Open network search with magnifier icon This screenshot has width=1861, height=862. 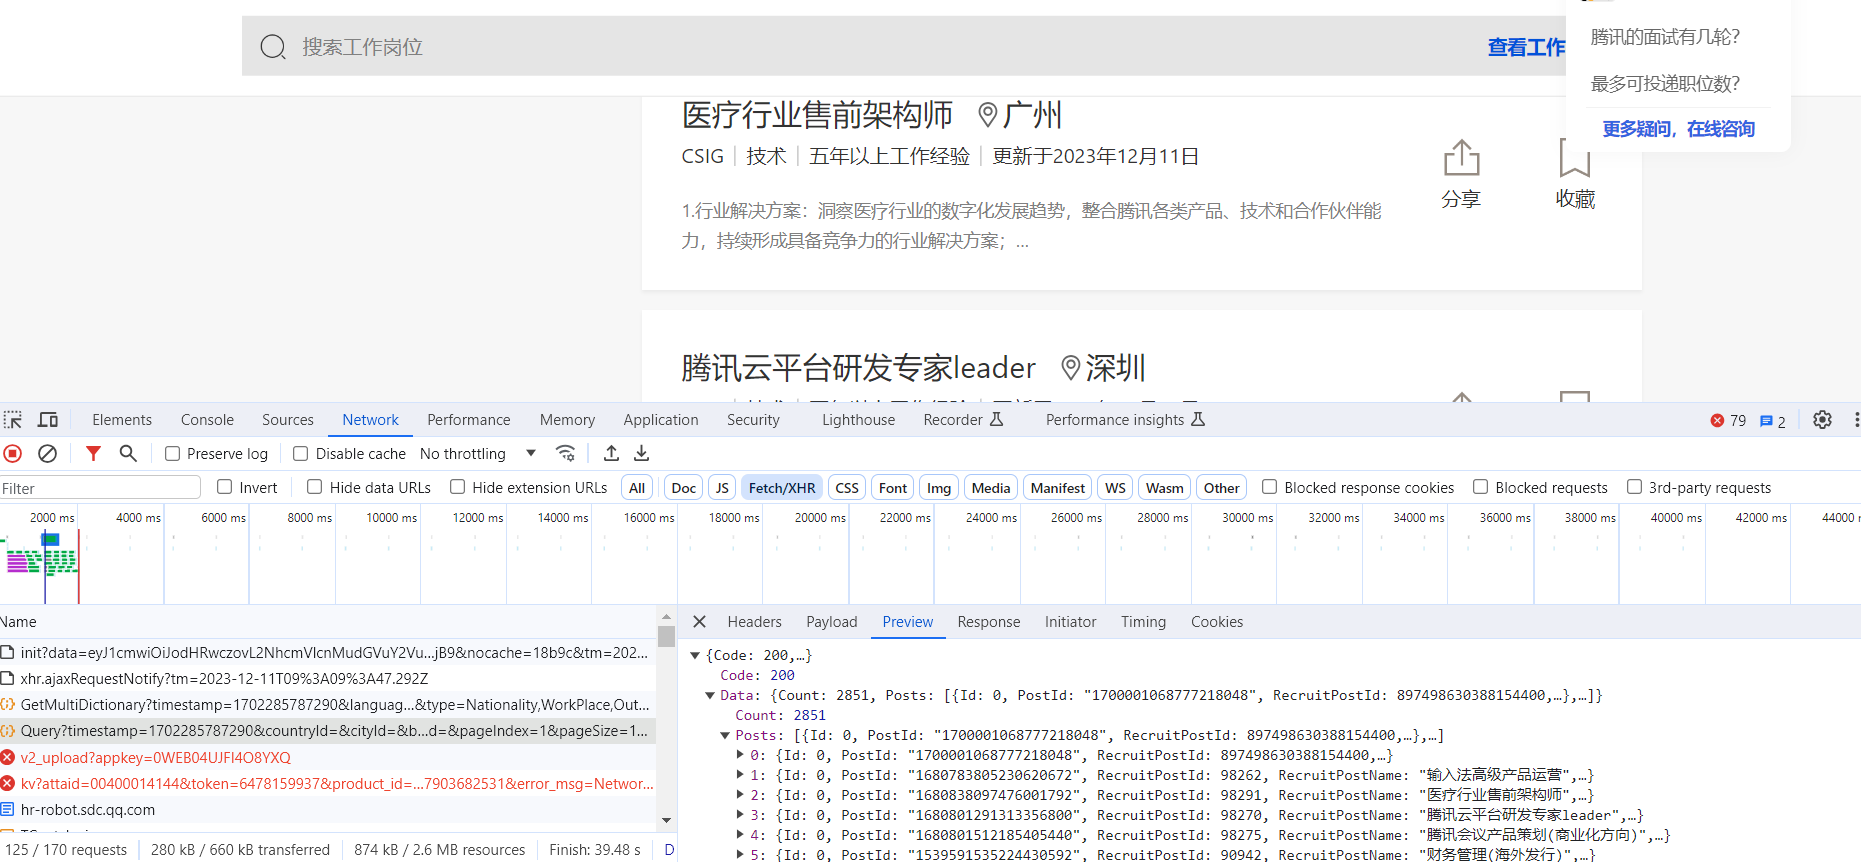coord(128,454)
